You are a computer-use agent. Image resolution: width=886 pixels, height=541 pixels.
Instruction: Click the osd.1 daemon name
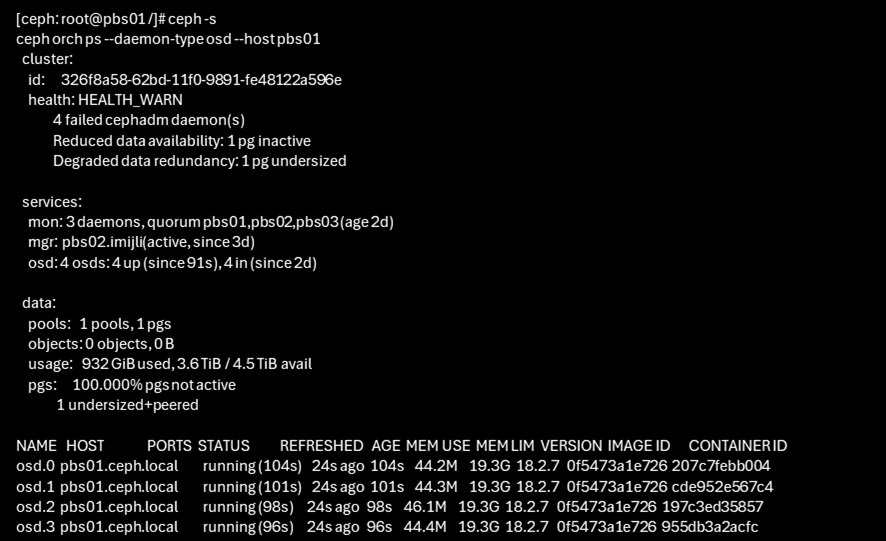(x=35, y=486)
